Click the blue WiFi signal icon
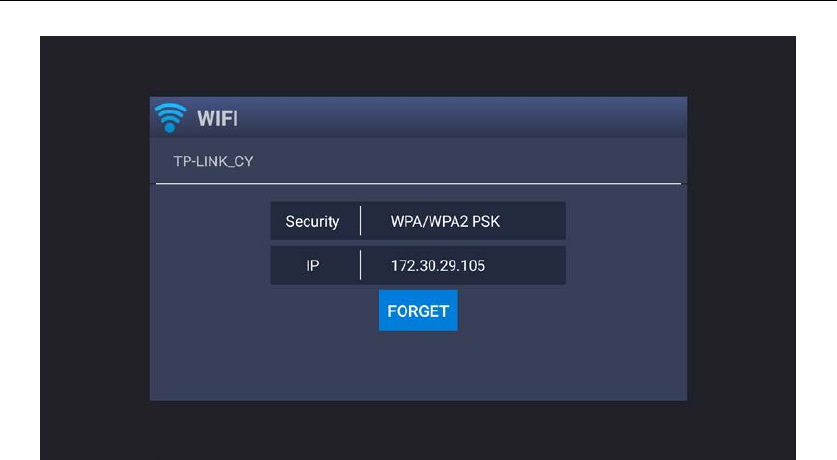 tap(170, 117)
